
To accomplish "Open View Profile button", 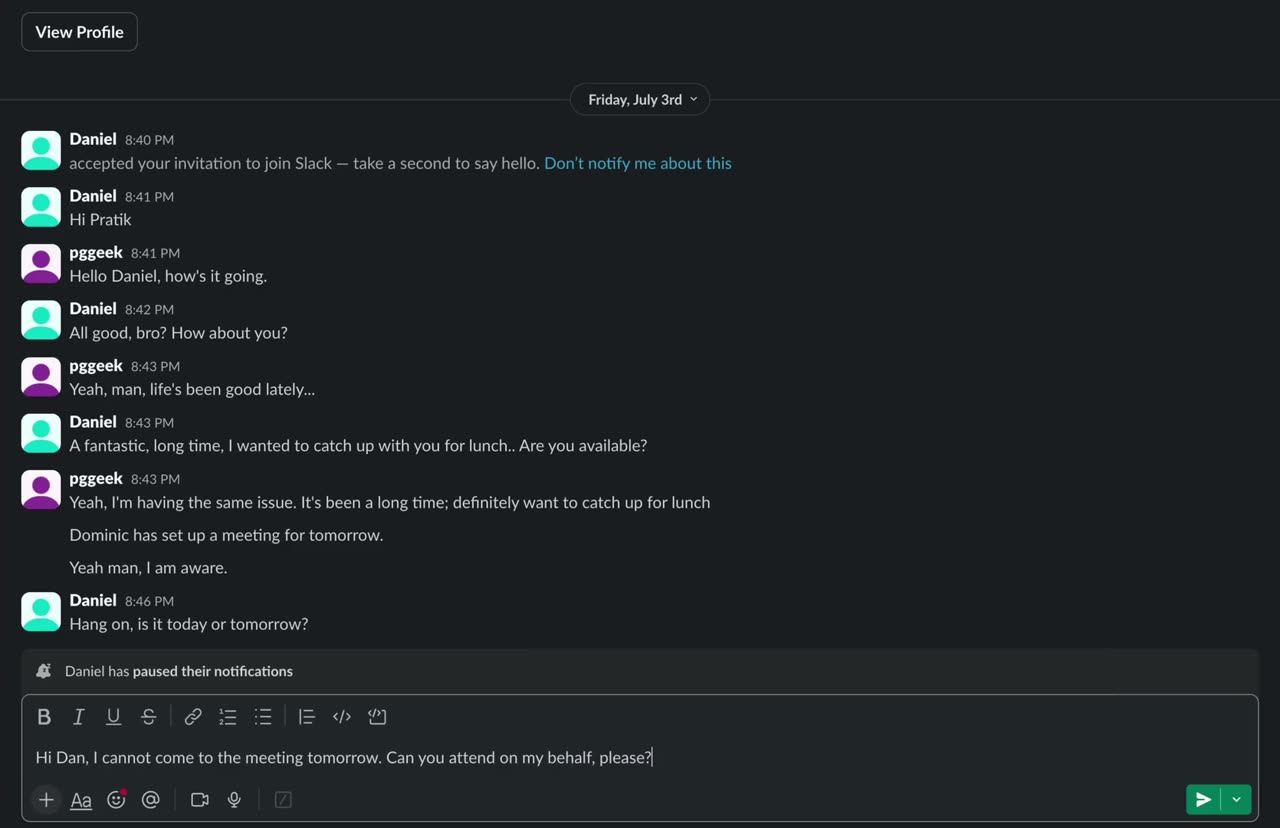I will pos(79,32).
